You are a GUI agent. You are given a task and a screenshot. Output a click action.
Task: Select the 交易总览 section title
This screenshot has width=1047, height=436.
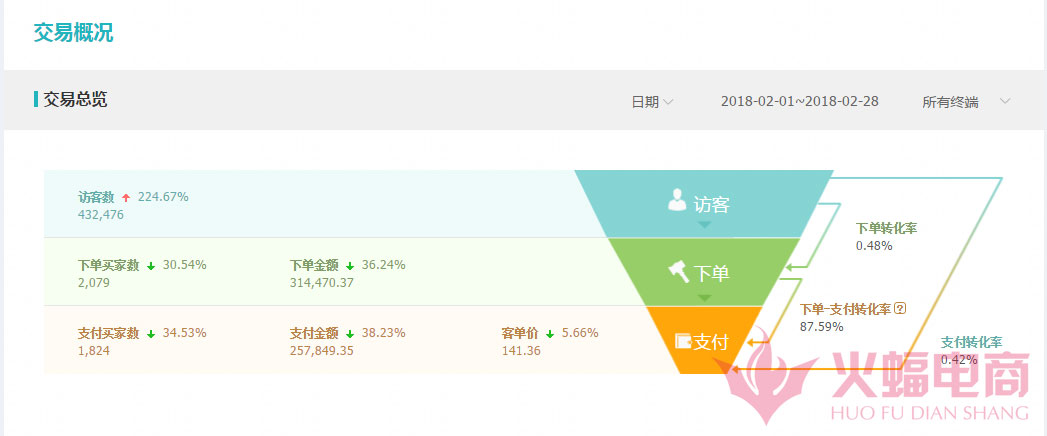tap(74, 100)
